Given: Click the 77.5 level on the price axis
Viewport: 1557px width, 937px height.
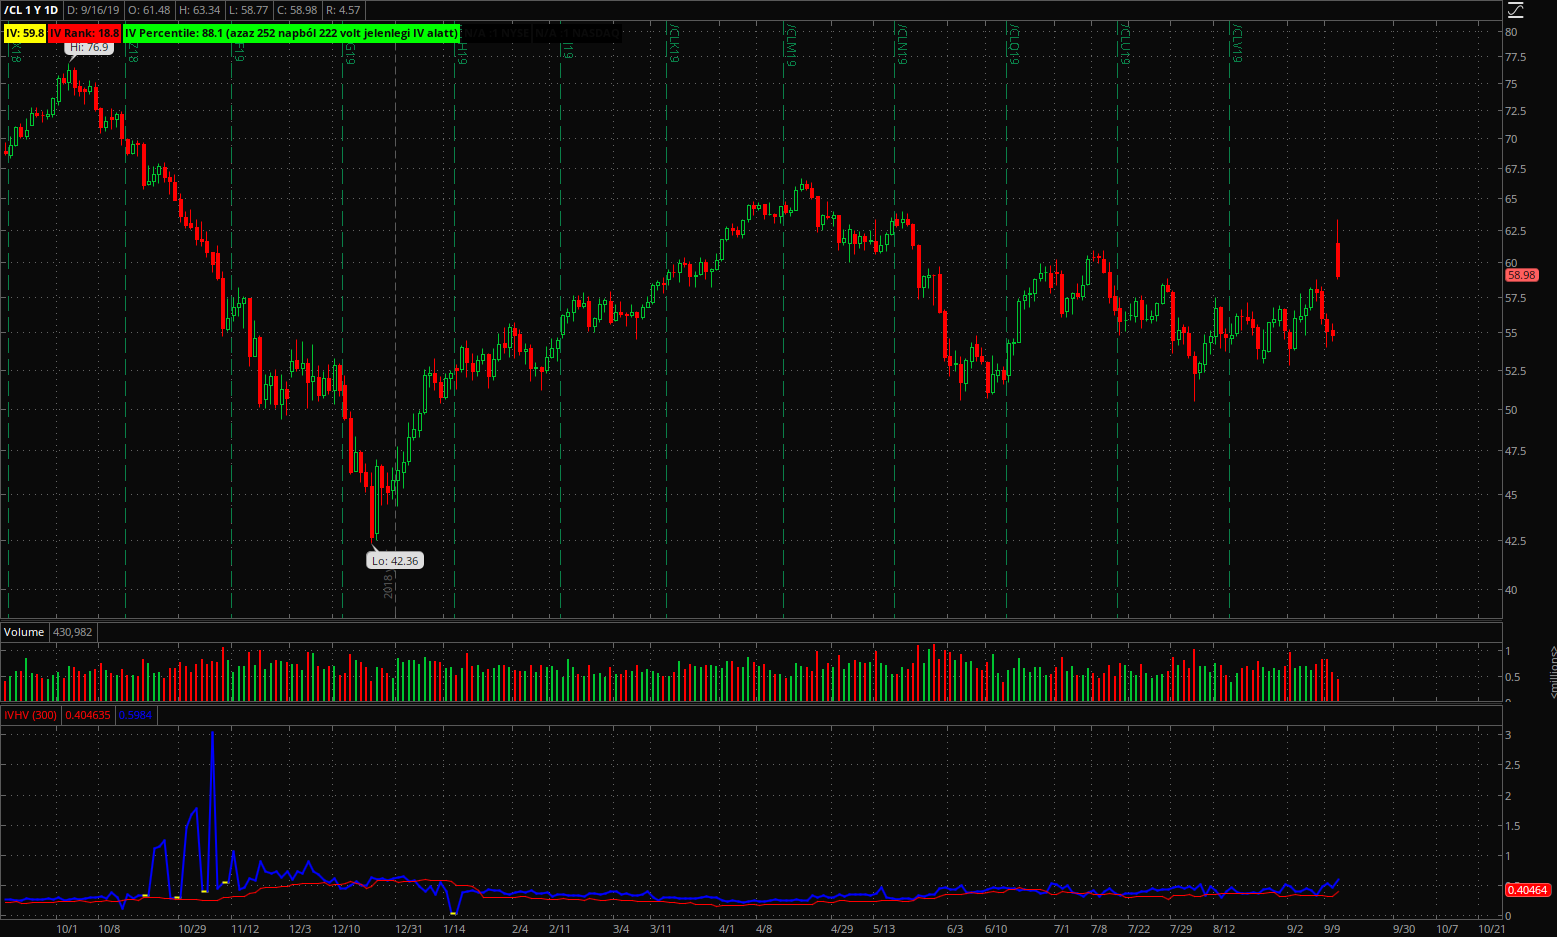Looking at the screenshot, I should pyautogui.click(x=1516, y=58).
